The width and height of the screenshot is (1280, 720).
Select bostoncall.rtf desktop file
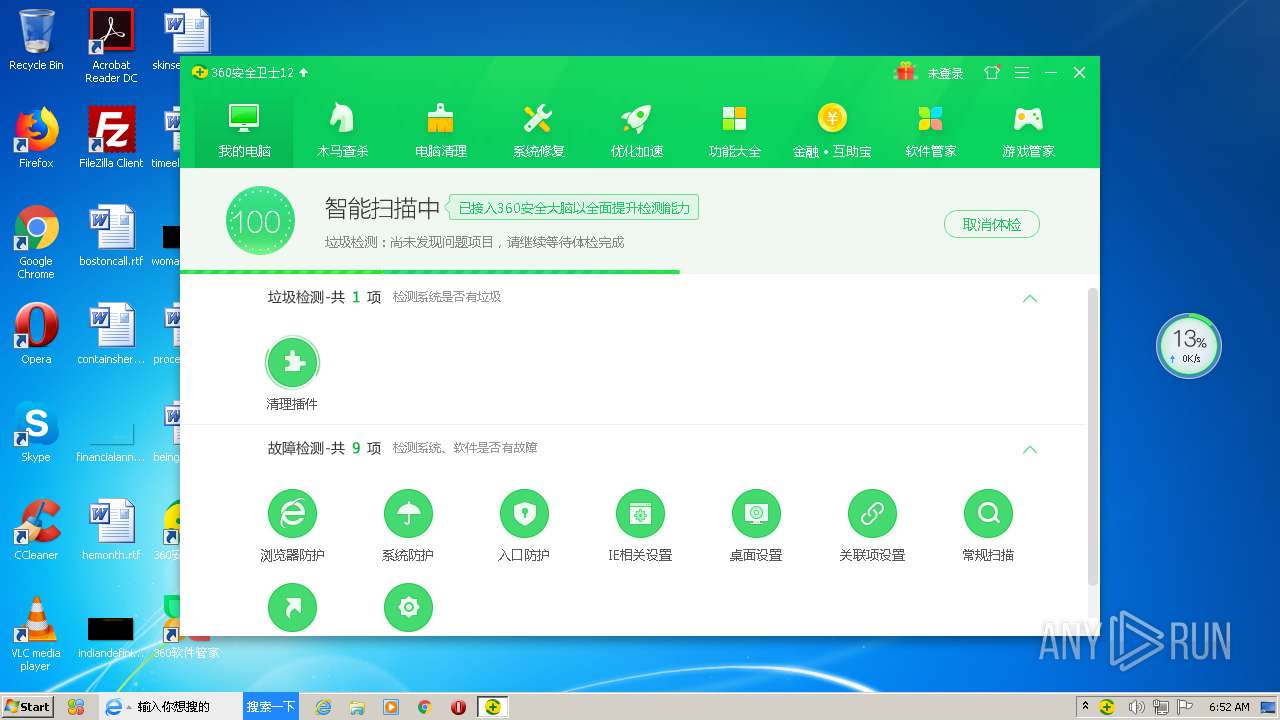point(111,236)
